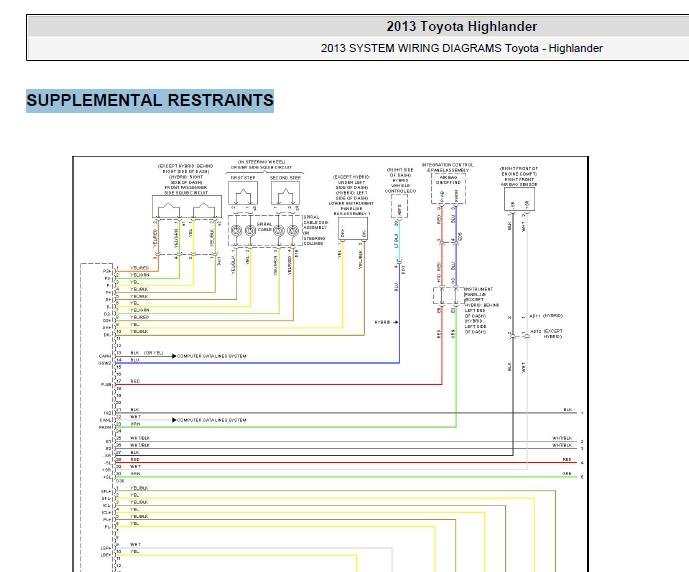Viewport: 689px width, 572px height.
Task: Click the '2013 SYSTEM WIRING DIAGRAMS Toyota - Highlander' subtitle
Action: [461, 48]
